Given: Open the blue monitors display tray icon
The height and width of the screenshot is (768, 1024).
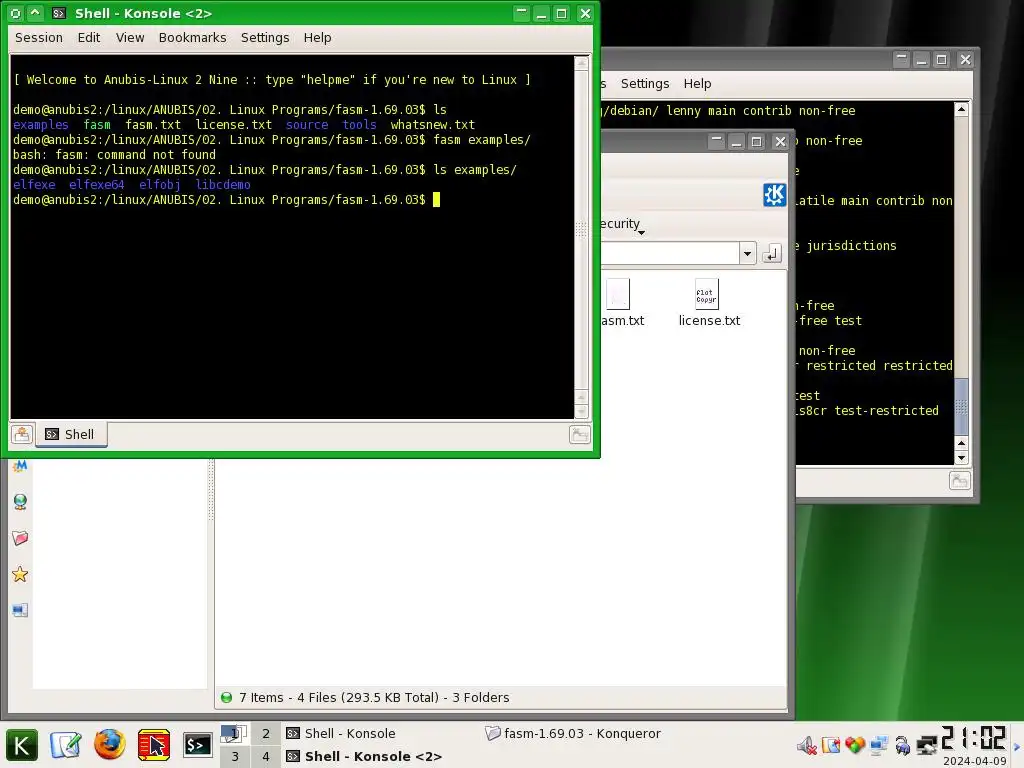Looking at the screenshot, I should click(879, 745).
